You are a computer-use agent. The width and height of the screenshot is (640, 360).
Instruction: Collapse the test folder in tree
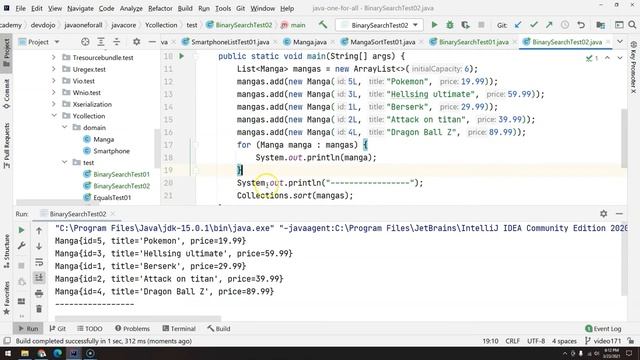(64, 162)
